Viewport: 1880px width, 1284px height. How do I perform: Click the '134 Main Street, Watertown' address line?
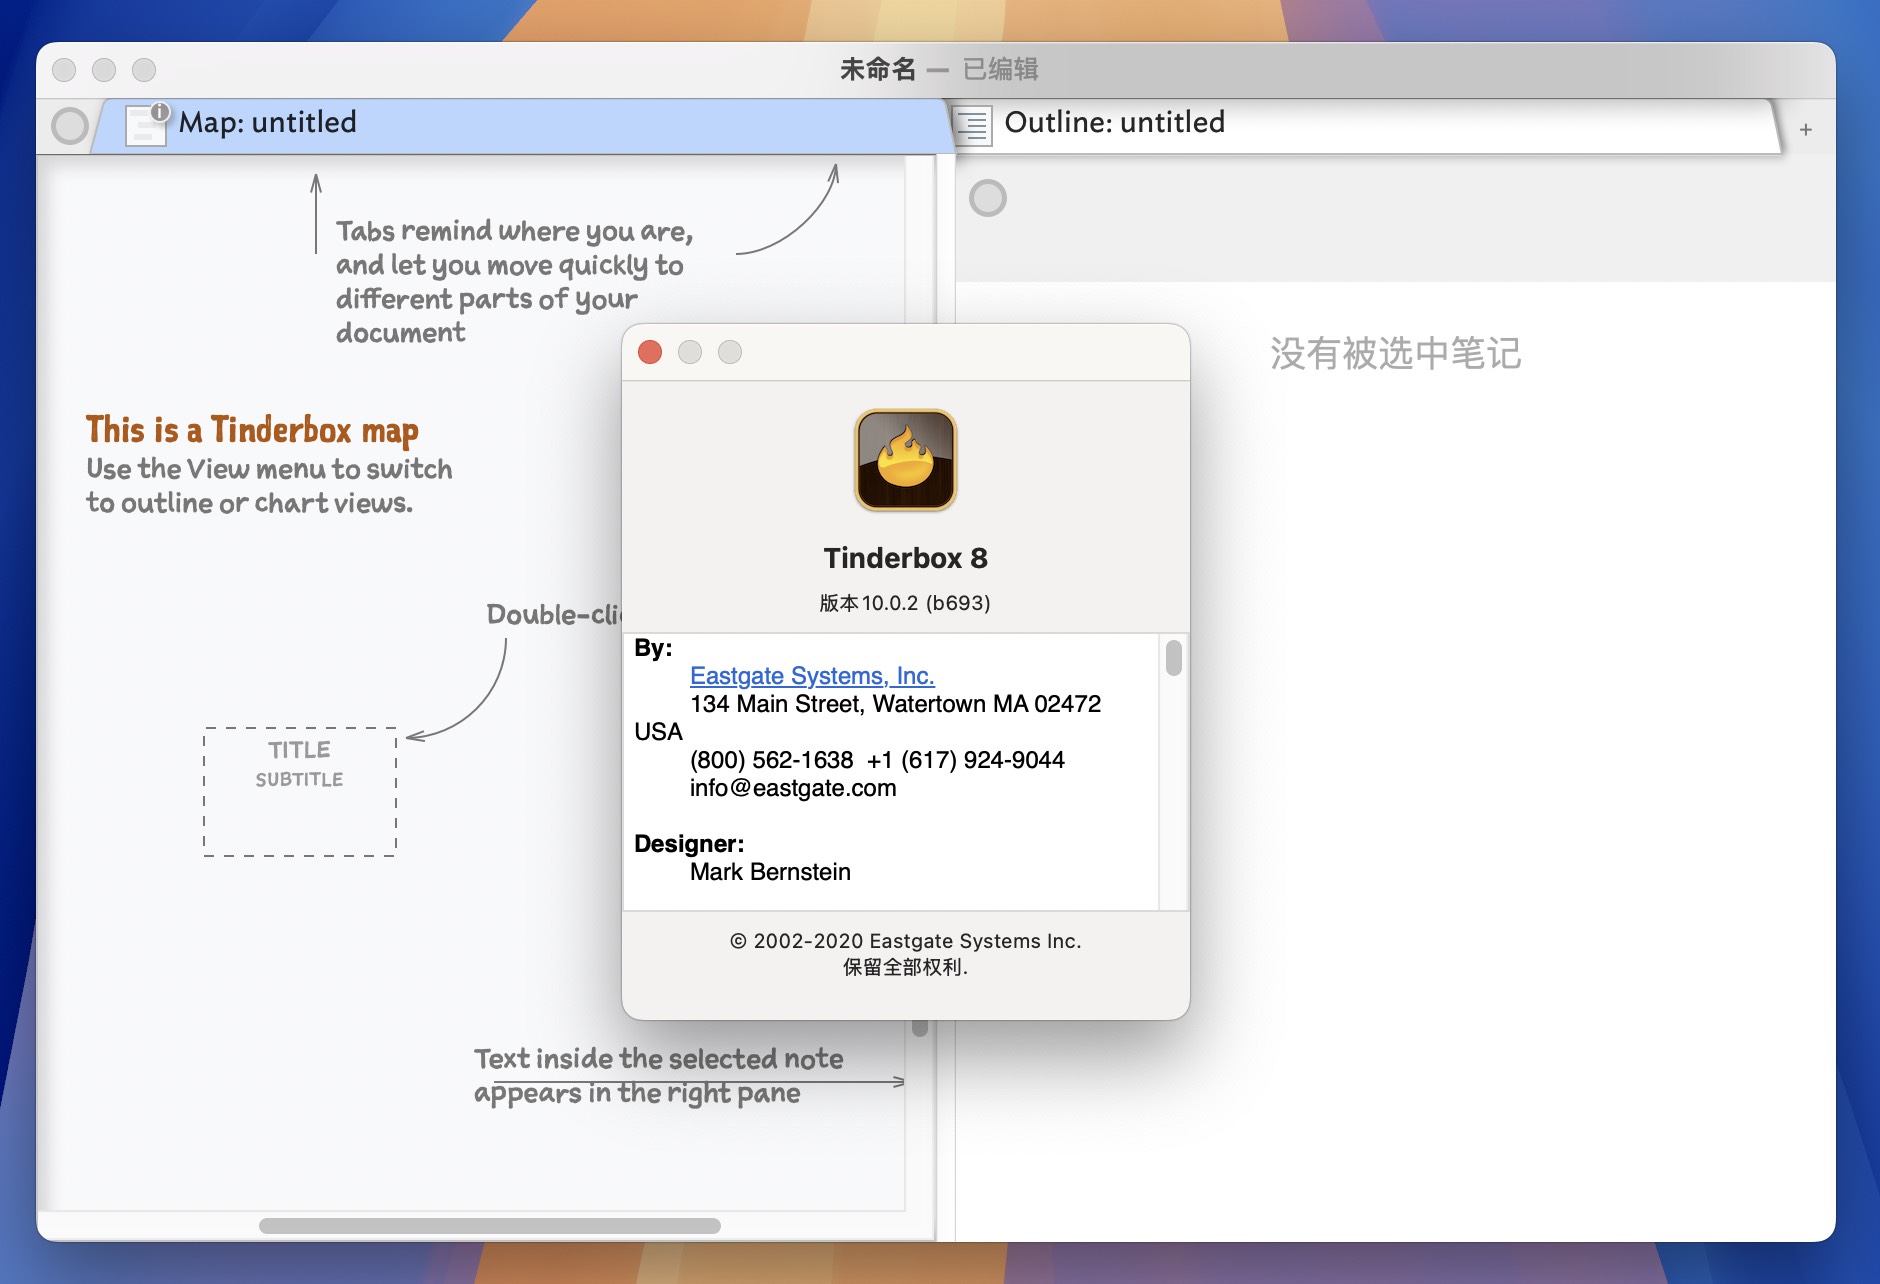click(895, 704)
